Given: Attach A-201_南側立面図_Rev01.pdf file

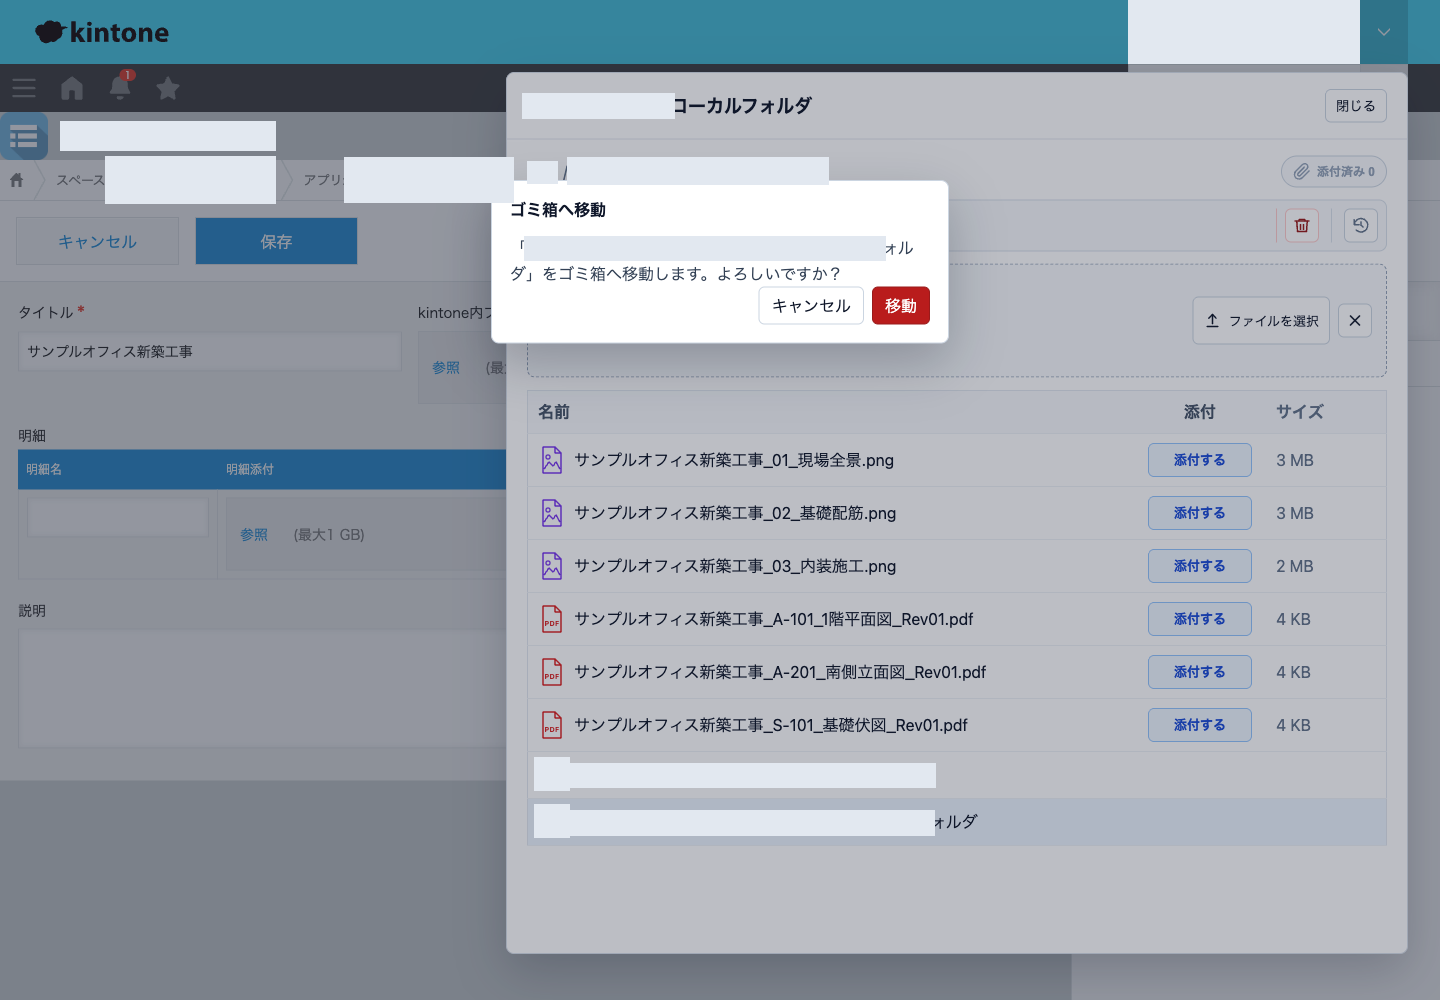Looking at the screenshot, I should (1200, 672).
